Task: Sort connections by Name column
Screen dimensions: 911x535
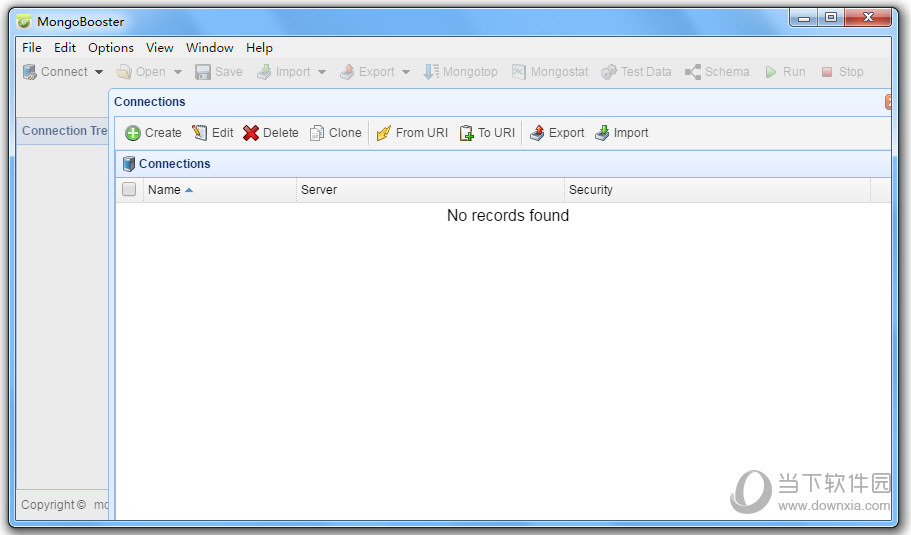Action: click(x=220, y=190)
